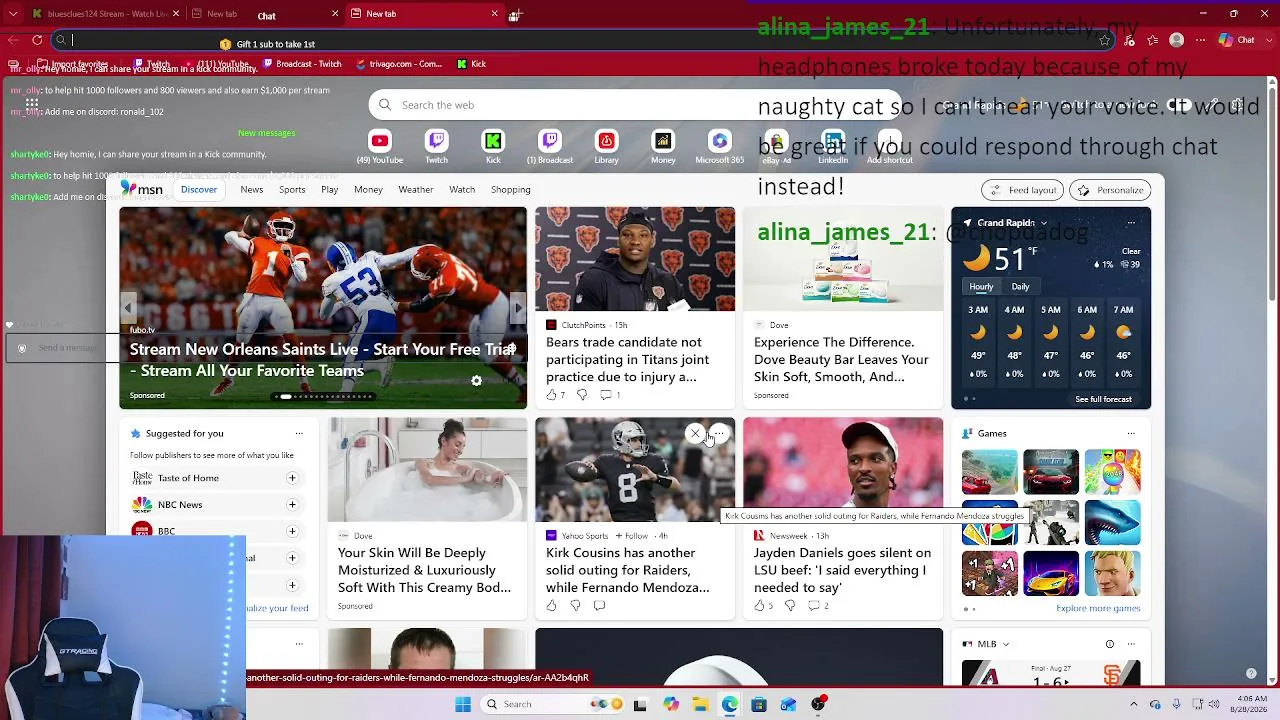Select the Discover tab
The width and height of the screenshot is (1280, 720).
coord(199,189)
